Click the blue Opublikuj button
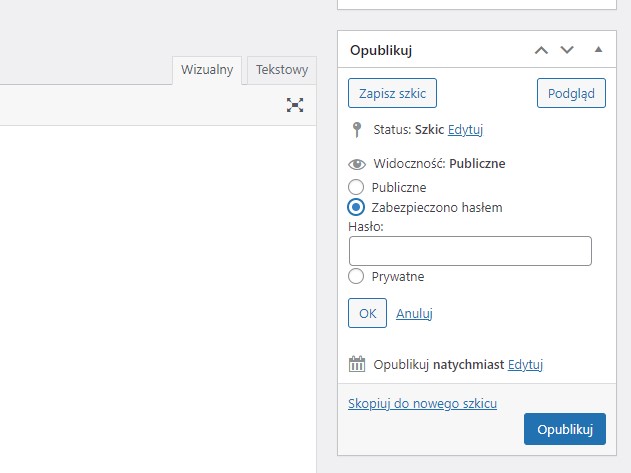The height and width of the screenshot is (473, 631). point(564,429)
